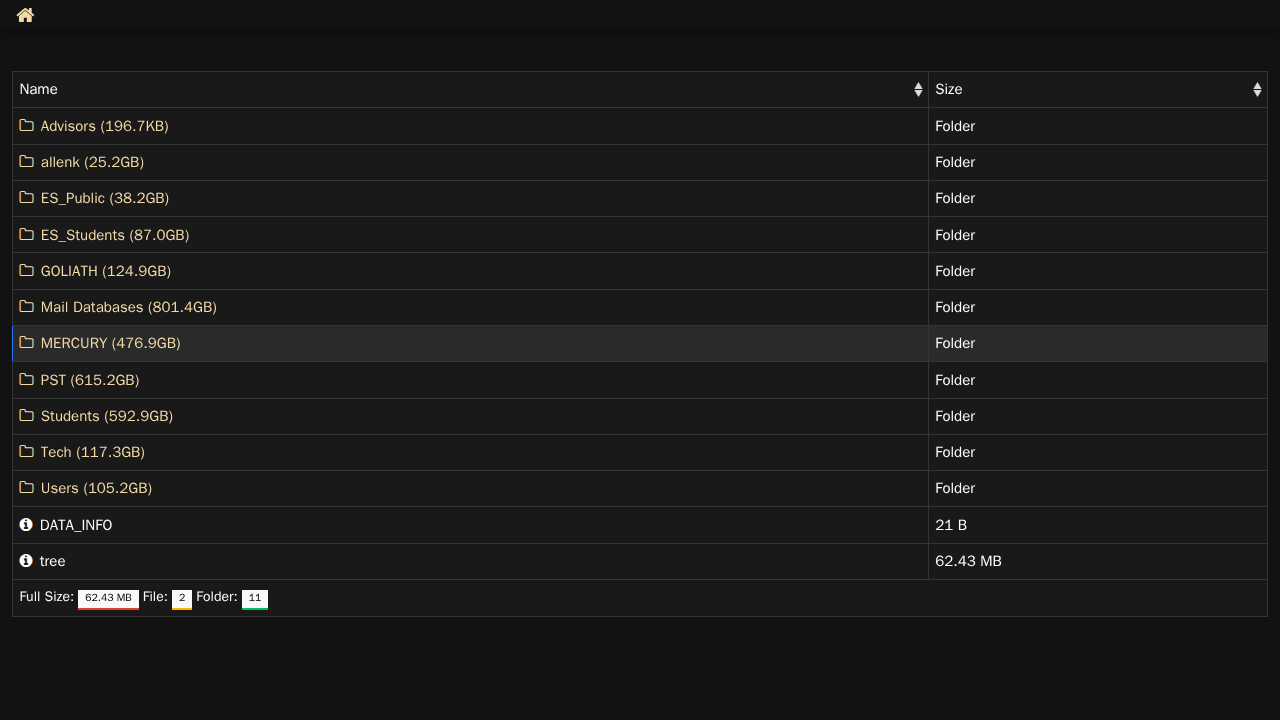
Task: Sort the list by Name column arrows
Action: [x=918, y=90]
